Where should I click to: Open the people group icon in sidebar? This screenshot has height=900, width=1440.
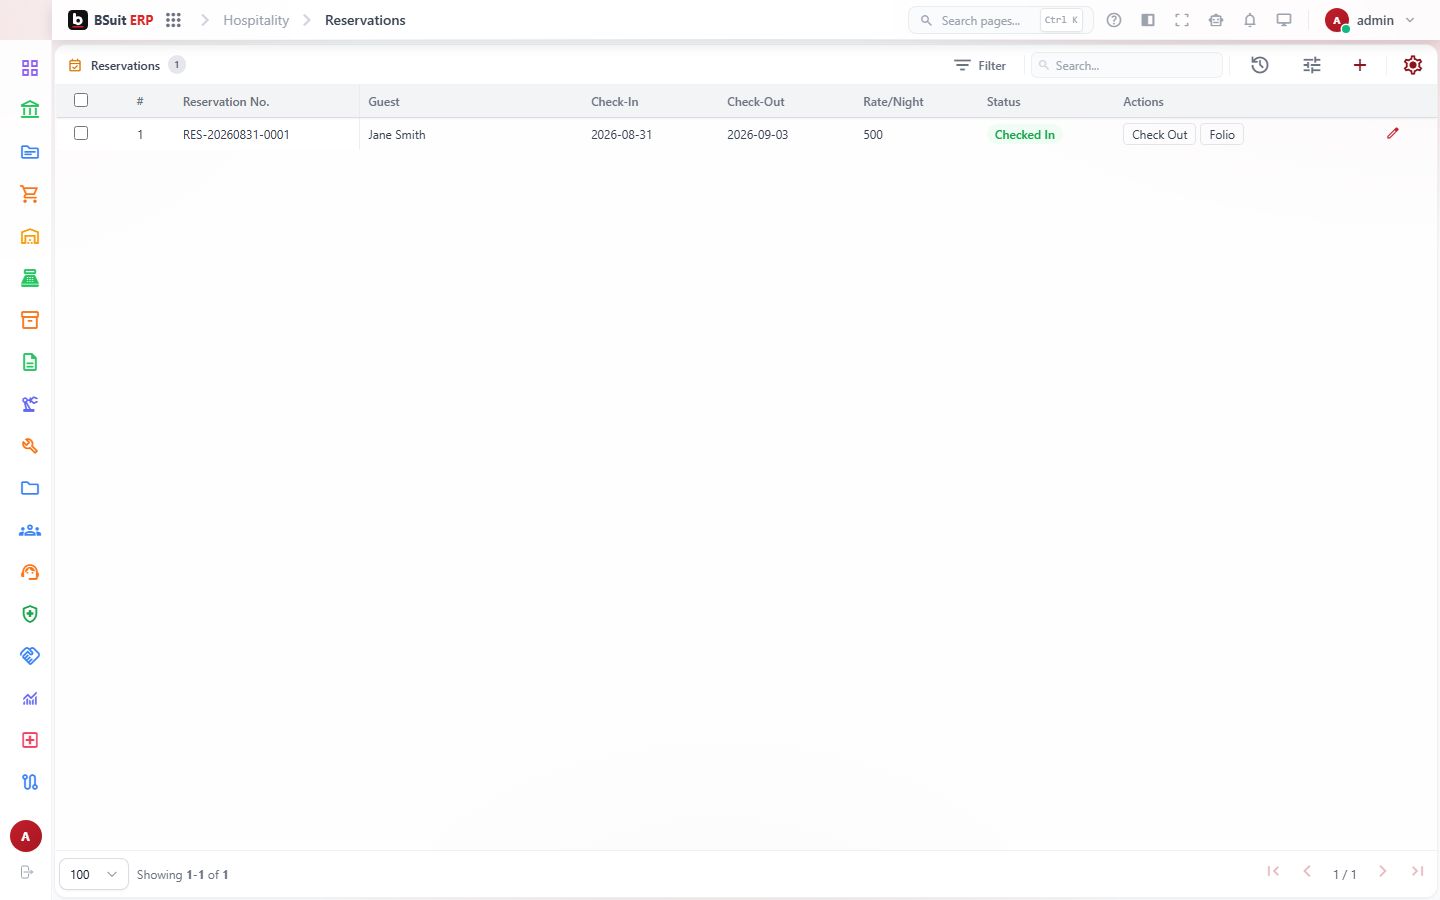(30, 530)
